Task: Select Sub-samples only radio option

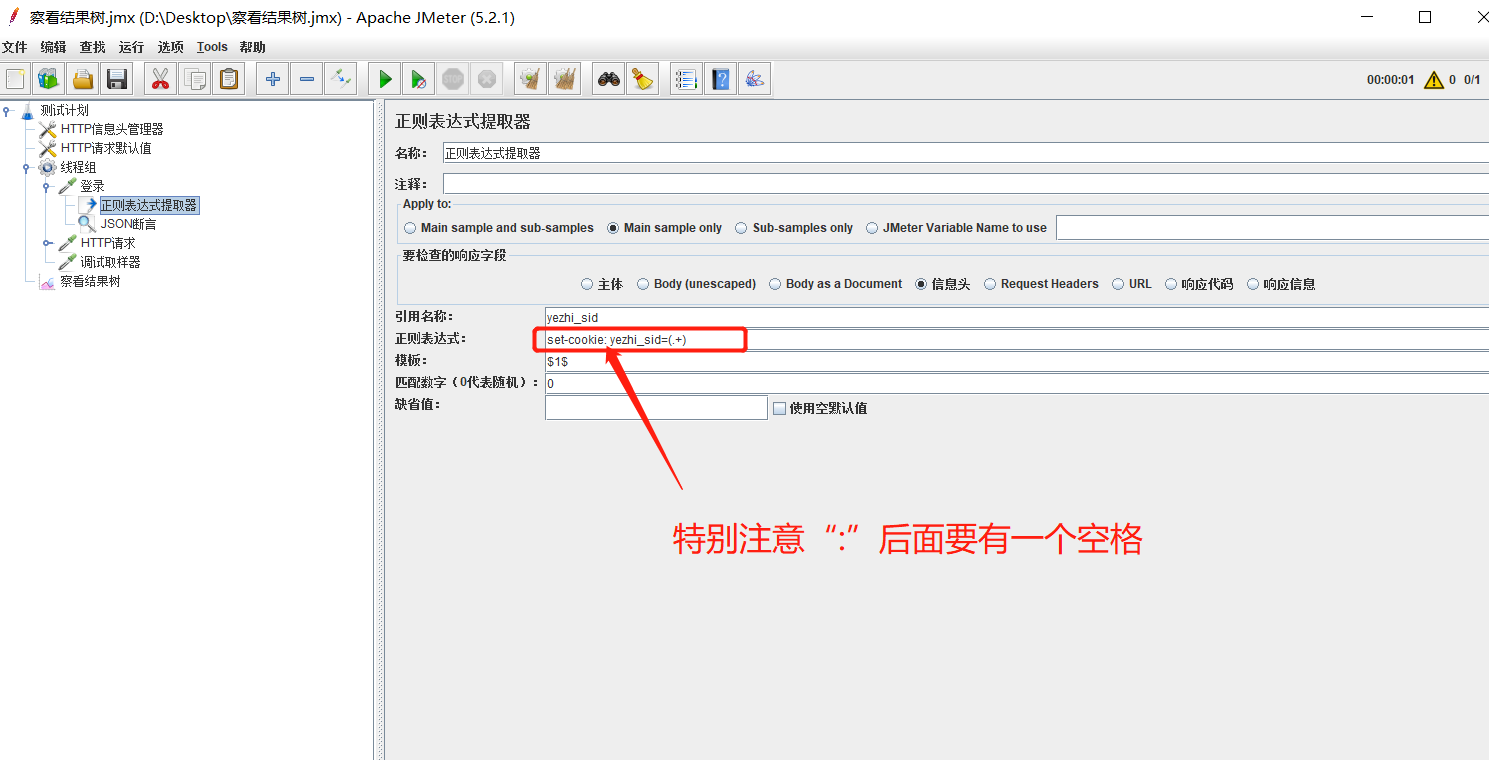Action: (741, 228)
